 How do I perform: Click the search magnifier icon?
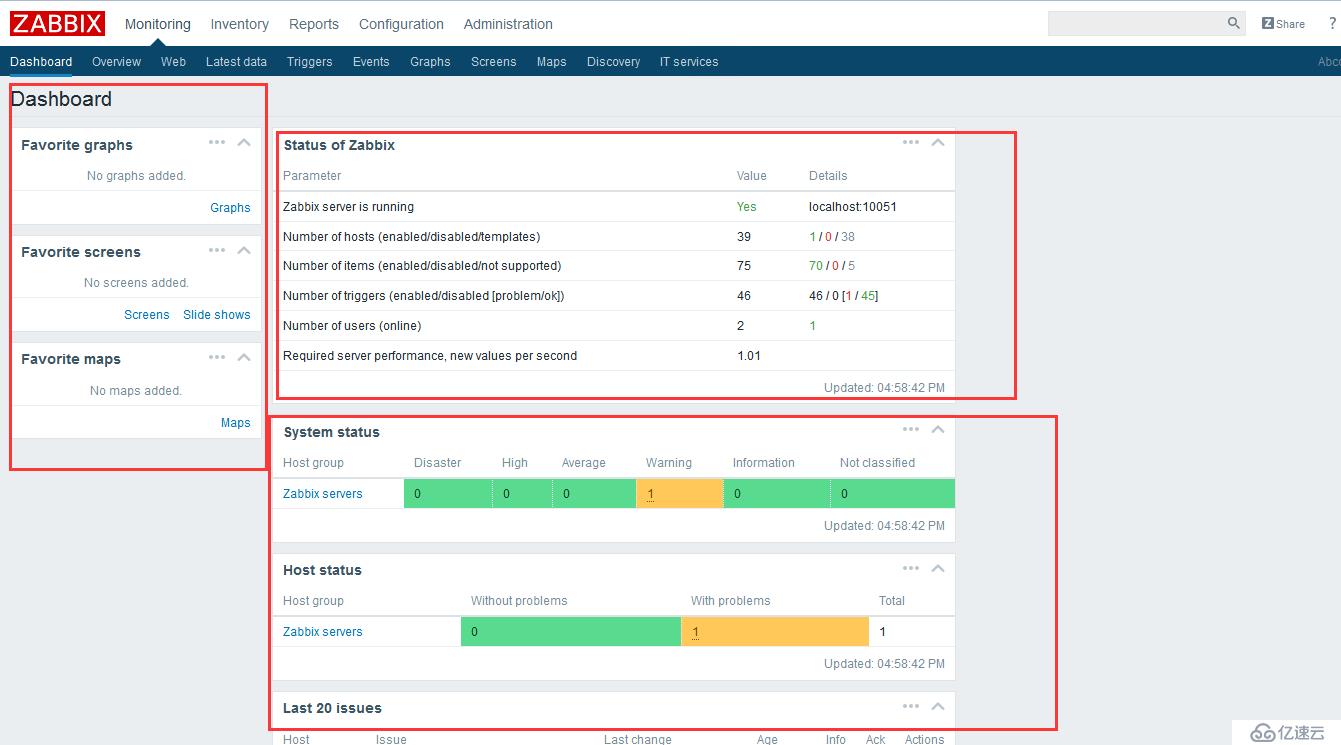click(1234, 23)
